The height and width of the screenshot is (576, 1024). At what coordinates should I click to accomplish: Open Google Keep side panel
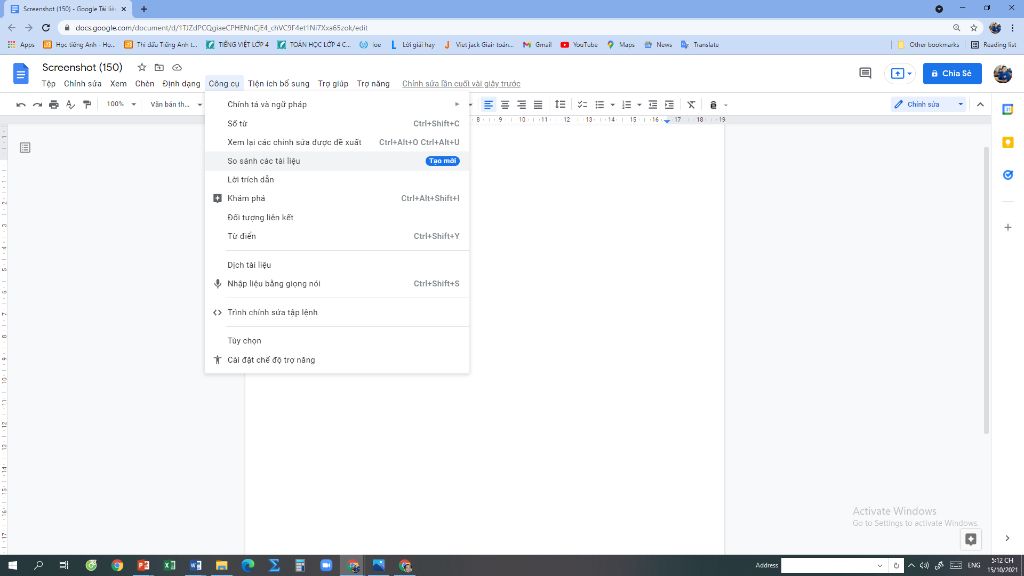(1008, 142)
